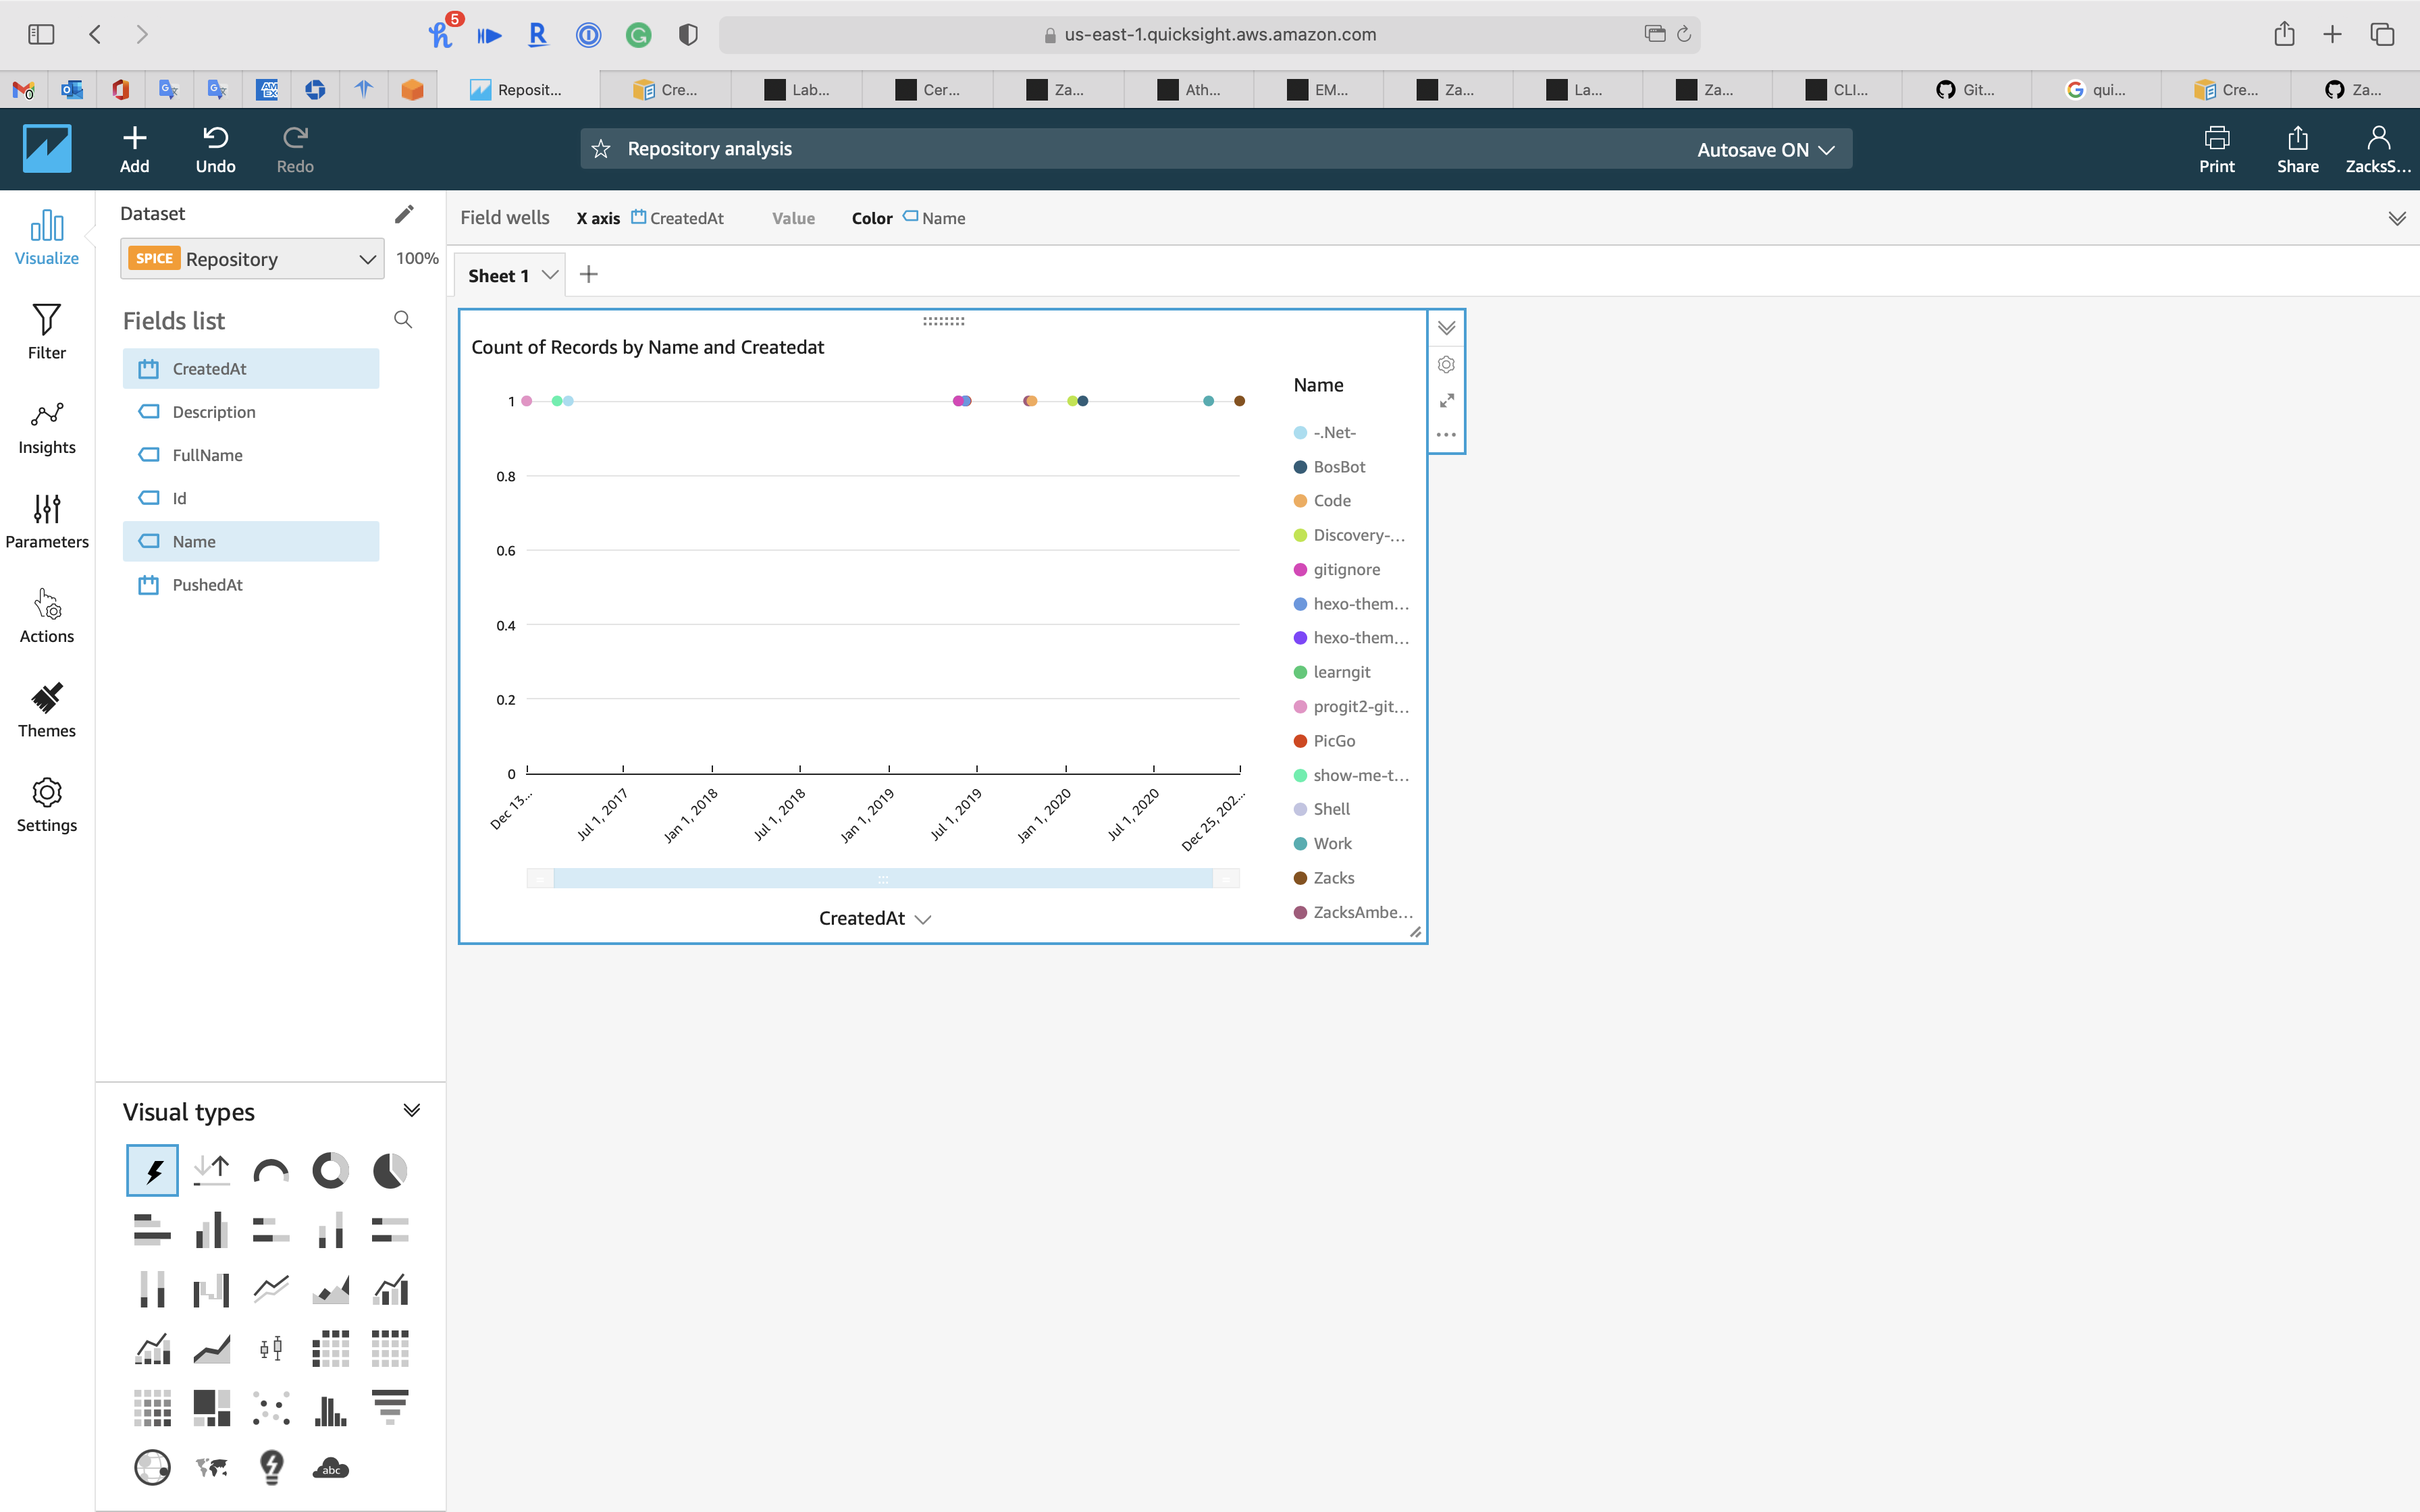Viewport: 2420px width, 1512px height.
Task: Favorite the analysis with star icon
Action: click(x=601, y=149)
